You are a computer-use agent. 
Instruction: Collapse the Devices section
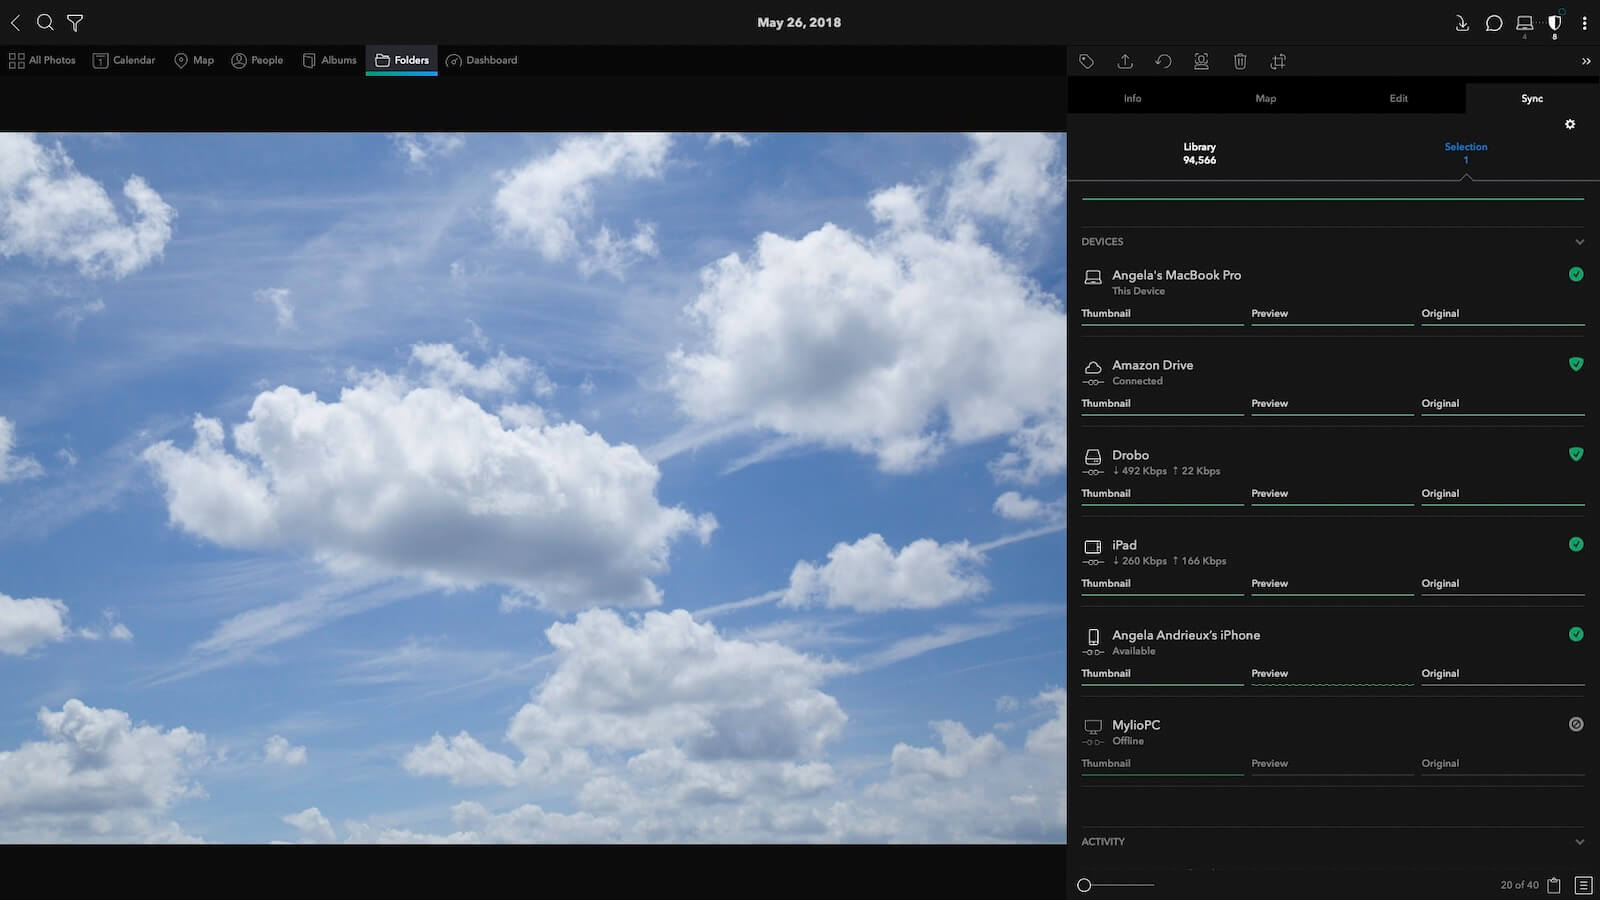click(x=1580, y=242)
